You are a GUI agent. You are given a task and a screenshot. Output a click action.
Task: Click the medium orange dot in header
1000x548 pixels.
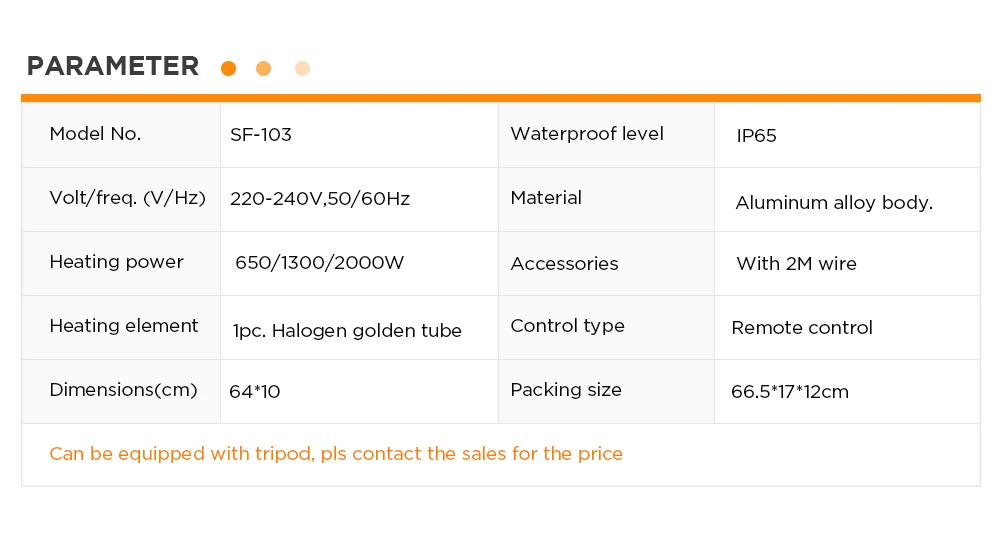coord(264,69)
